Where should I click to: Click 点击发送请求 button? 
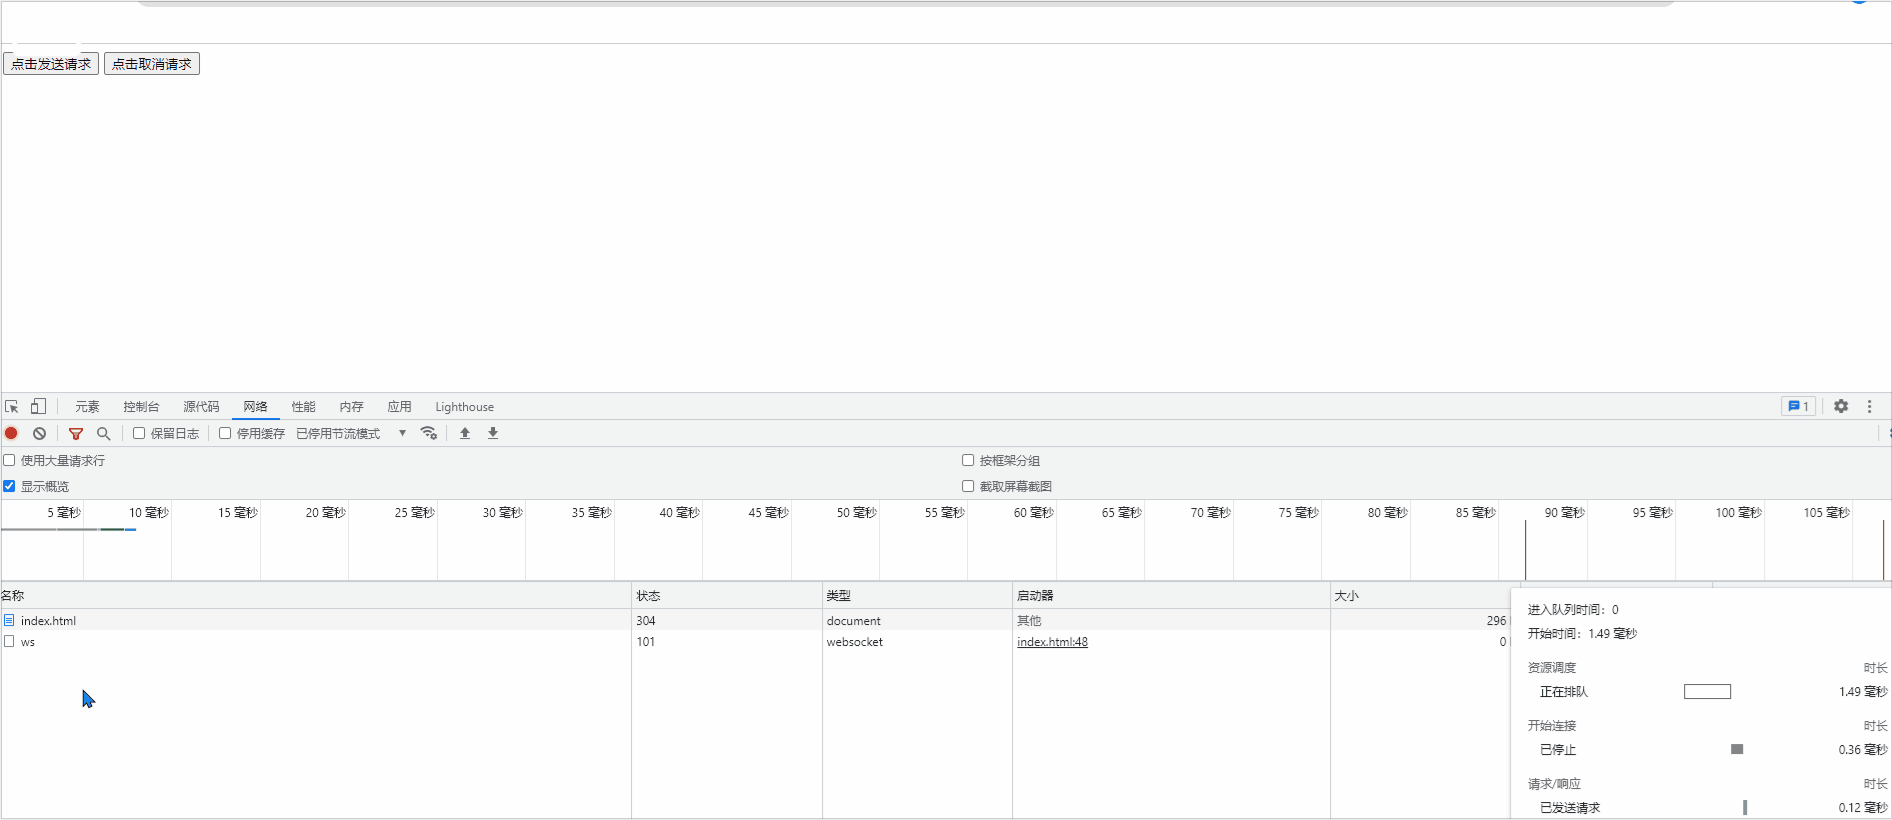[51, 64]
